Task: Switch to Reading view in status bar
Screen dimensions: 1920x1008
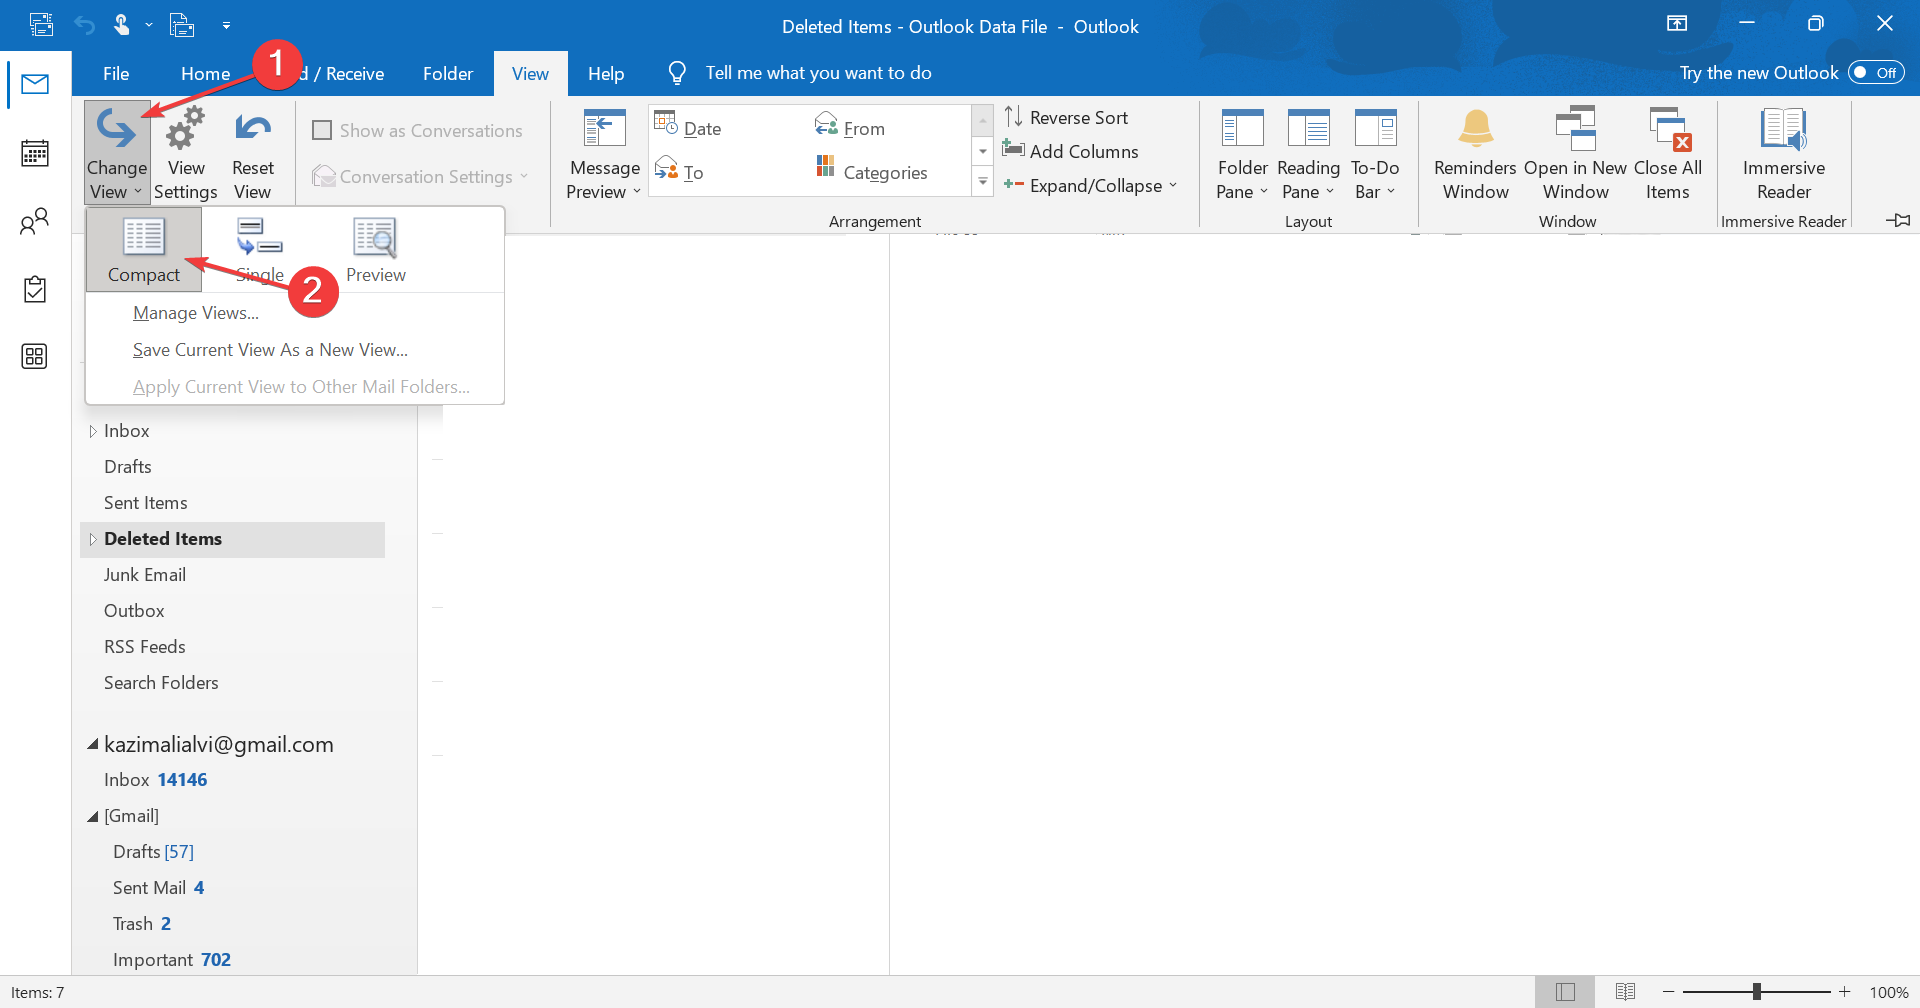Action: [x=1626, y=992]
